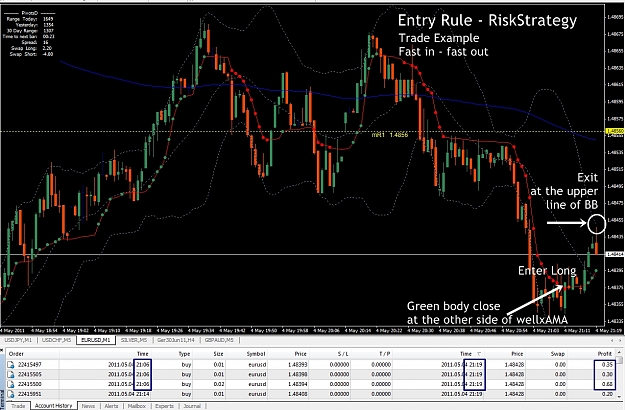Open the Alerts terminal tab

point(111,406)
